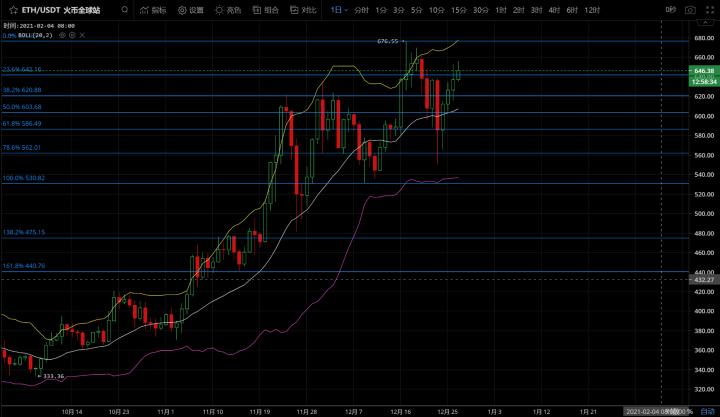Switch interval to 5分
The image size is (720, 417).
[416, 10]
